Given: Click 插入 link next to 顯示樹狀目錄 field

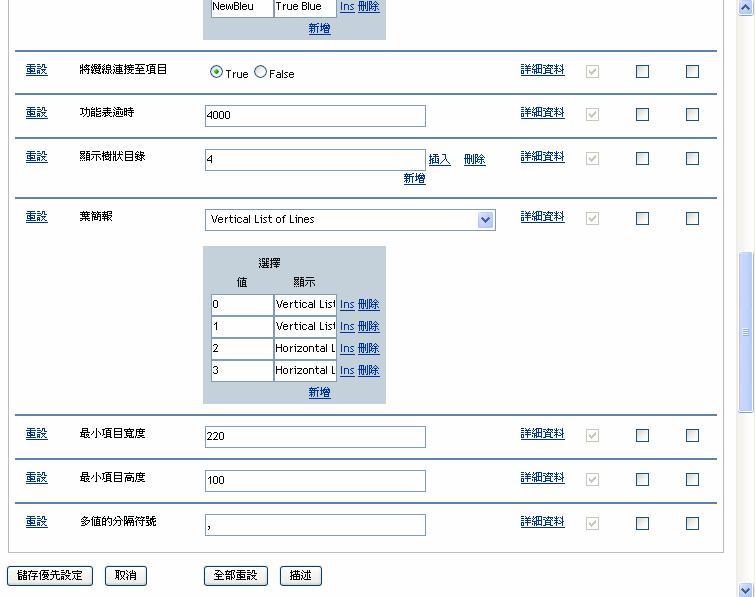Looking at the screenshot, I should pos(440,159).
